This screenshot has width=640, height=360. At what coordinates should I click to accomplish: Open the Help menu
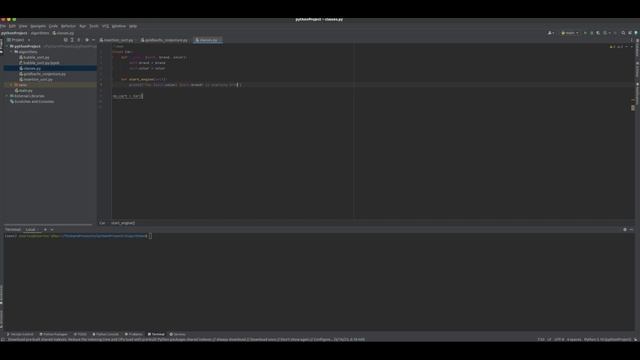click(133, 26)
